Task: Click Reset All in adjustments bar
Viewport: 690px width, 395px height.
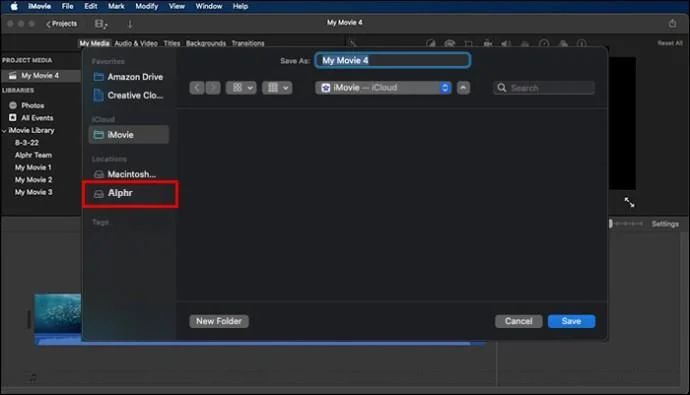Action: pos(670,43)
